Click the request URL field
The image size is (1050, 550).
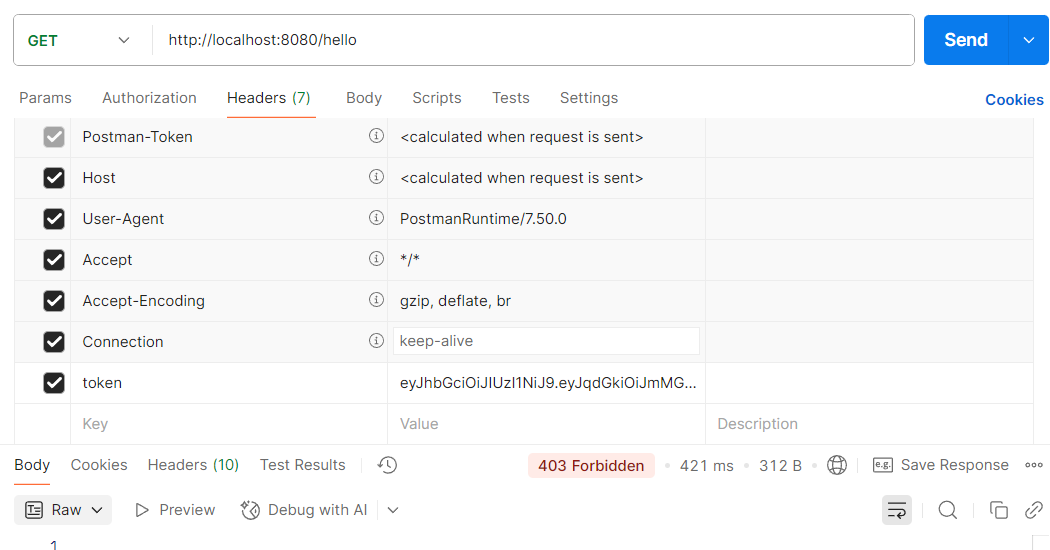[x=530, y=41]
